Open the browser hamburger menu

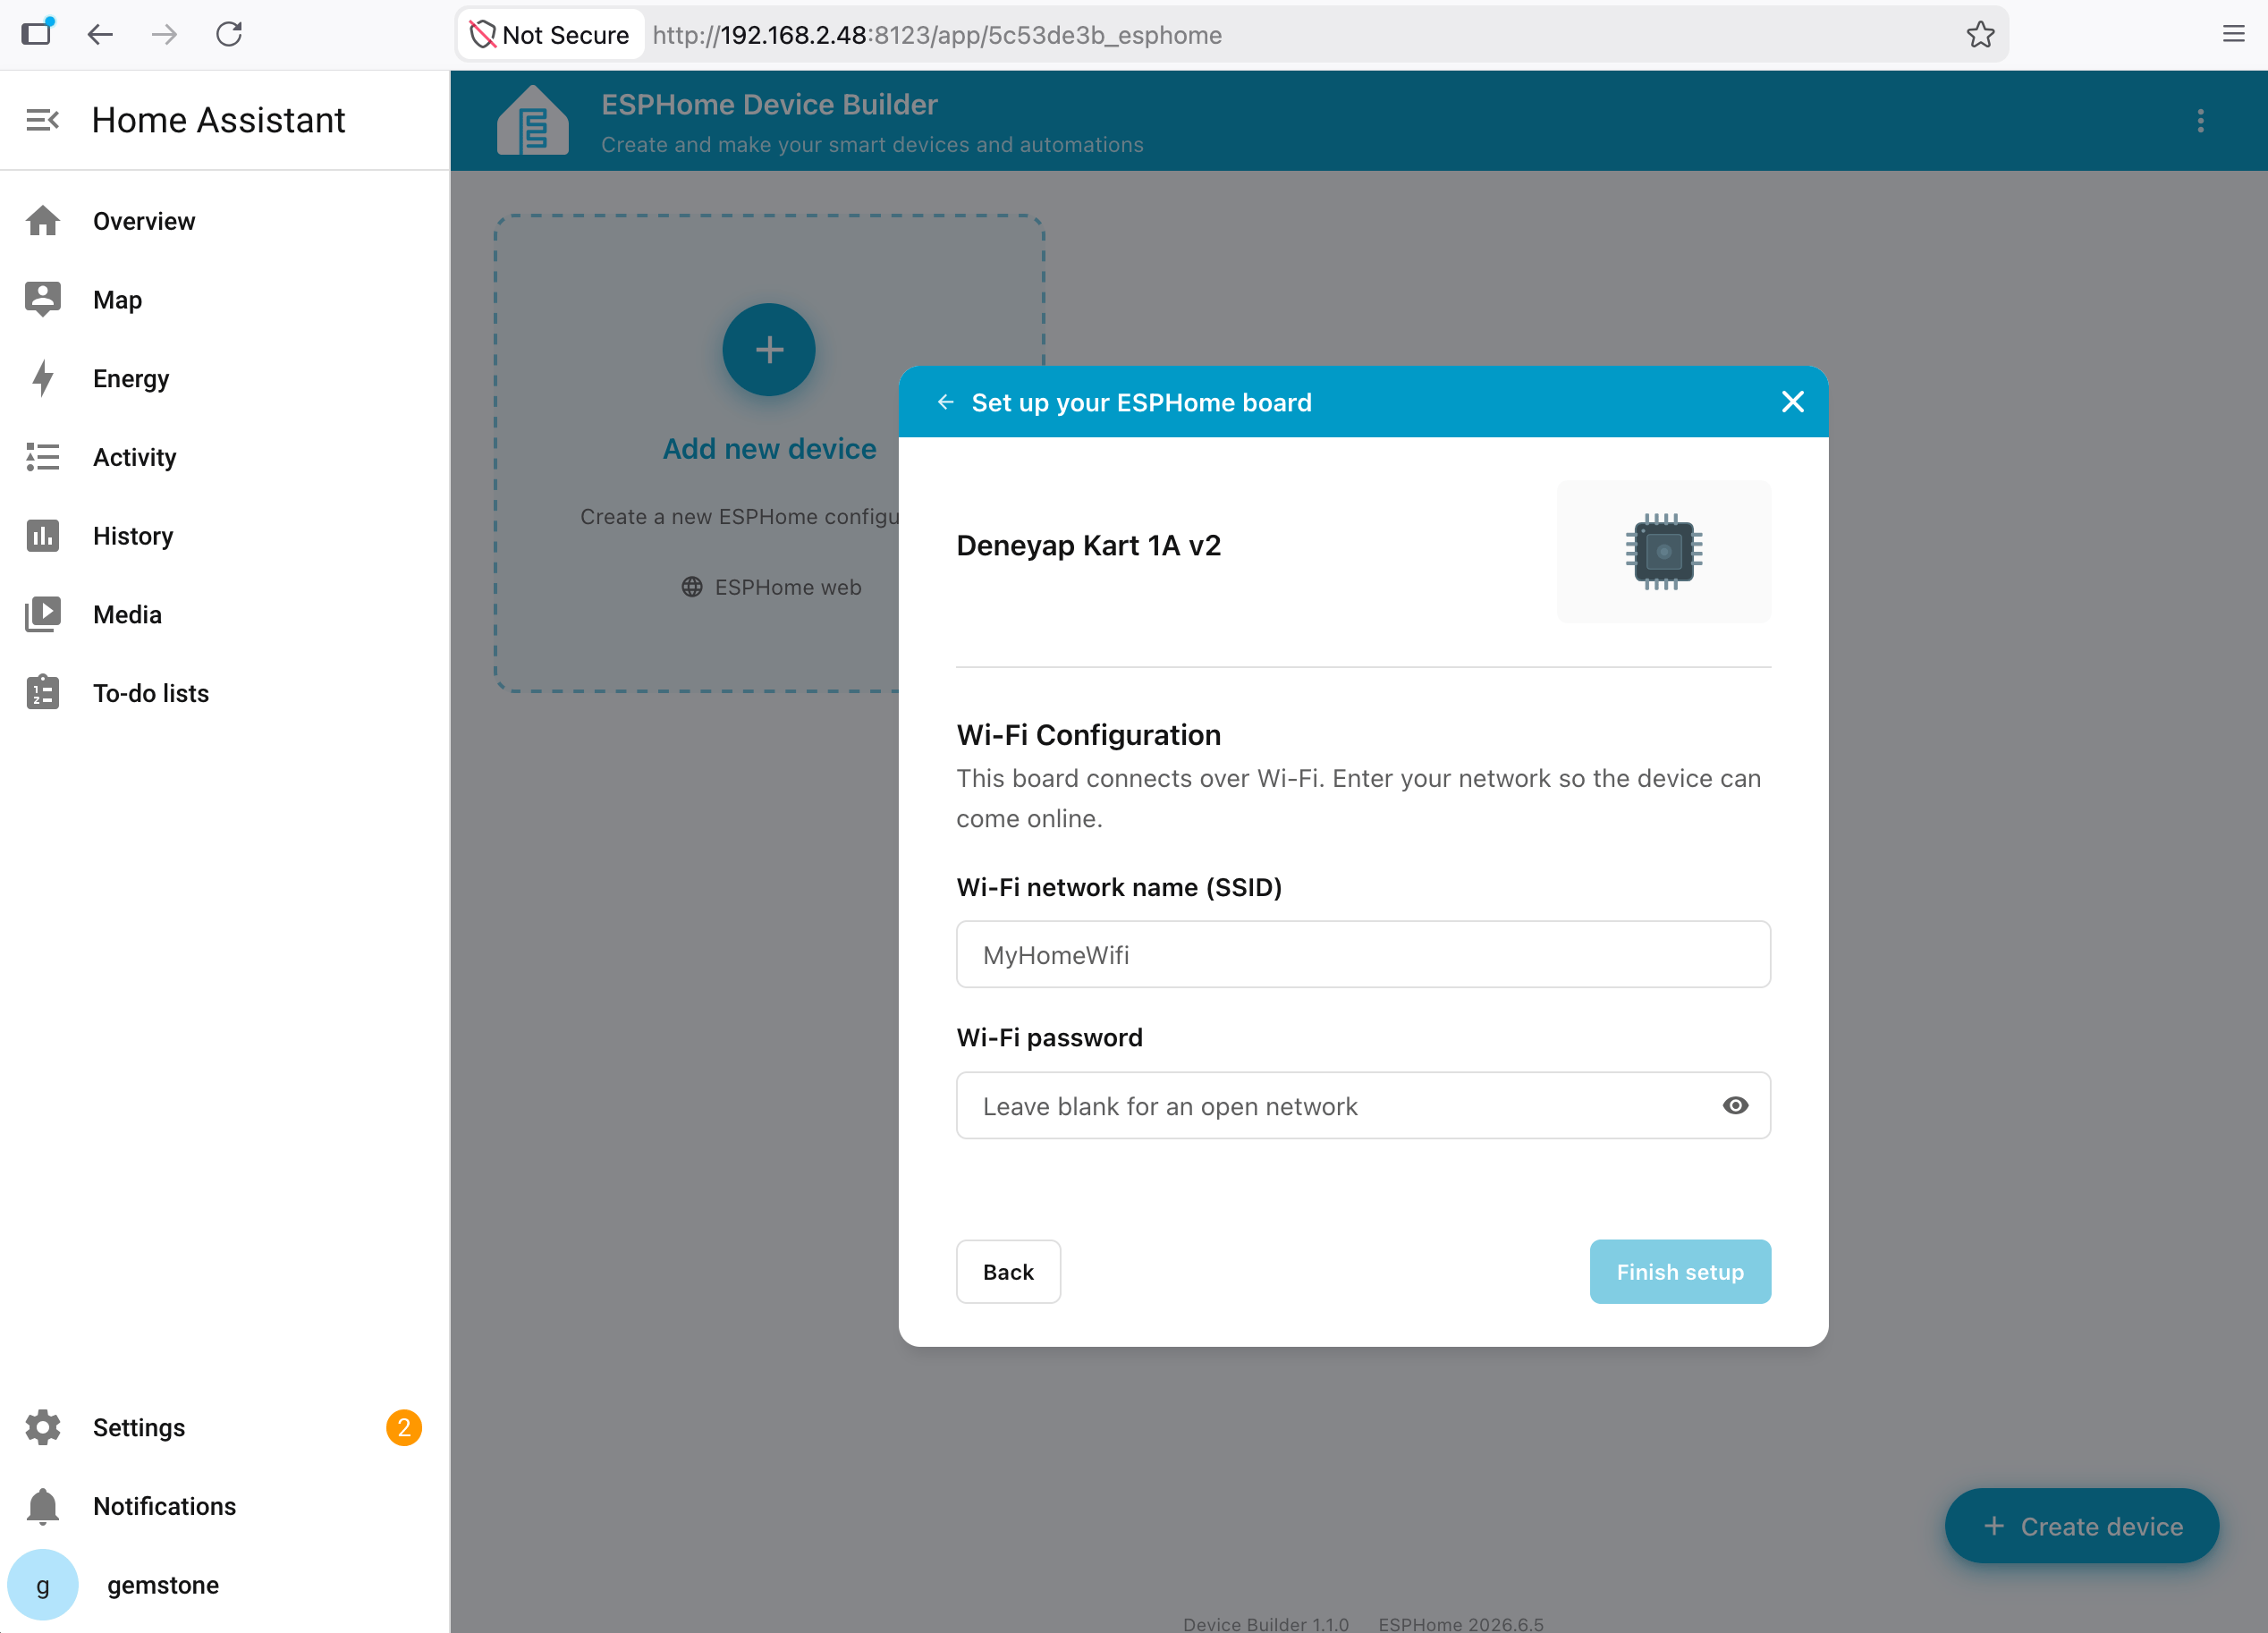tap(2233, 35)
